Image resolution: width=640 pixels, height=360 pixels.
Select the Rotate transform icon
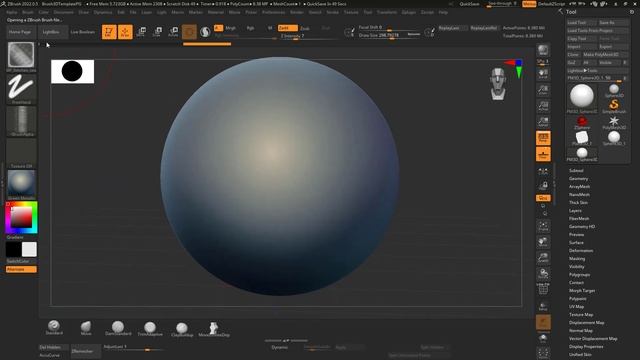(x=173, y=32)
